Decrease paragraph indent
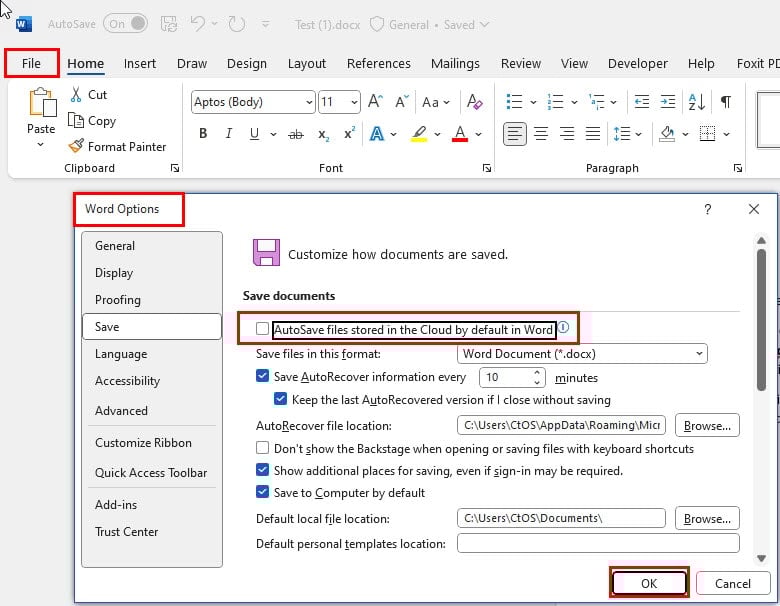This screenshot has height=606, width=780. coord(642,101)
